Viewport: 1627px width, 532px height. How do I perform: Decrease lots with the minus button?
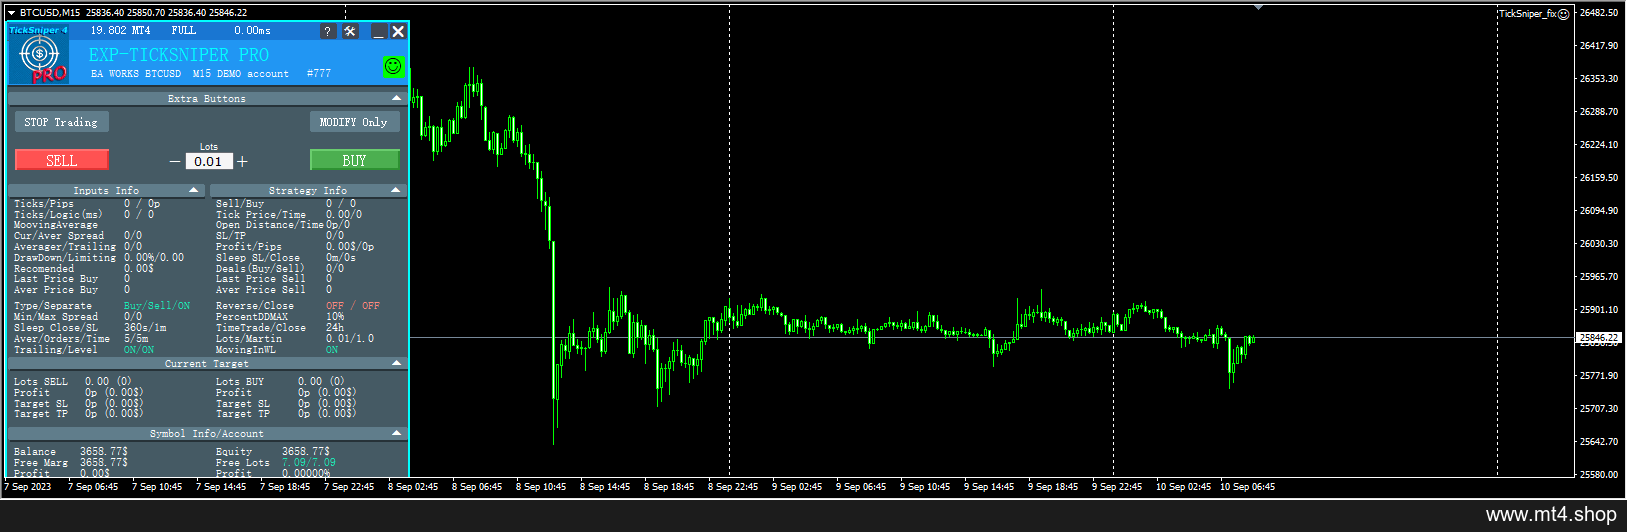click(x=175, y=161)
